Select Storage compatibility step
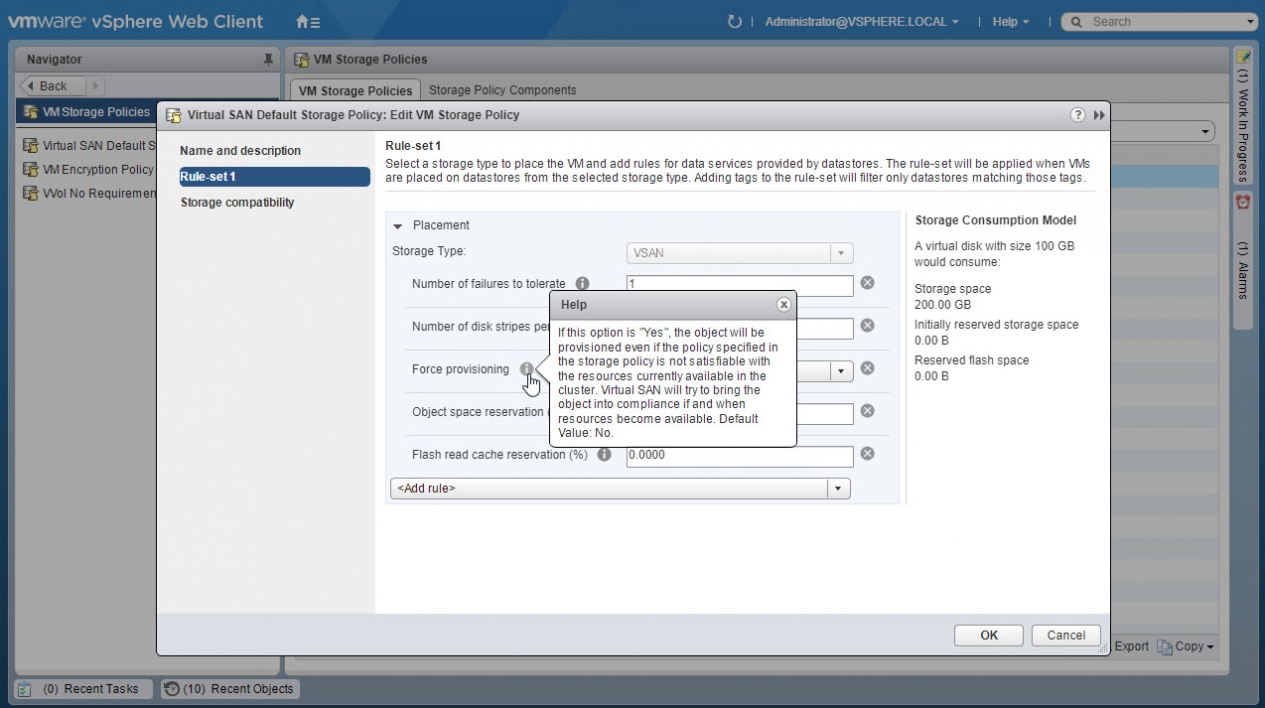1265x708 pixels. point(237,202)
